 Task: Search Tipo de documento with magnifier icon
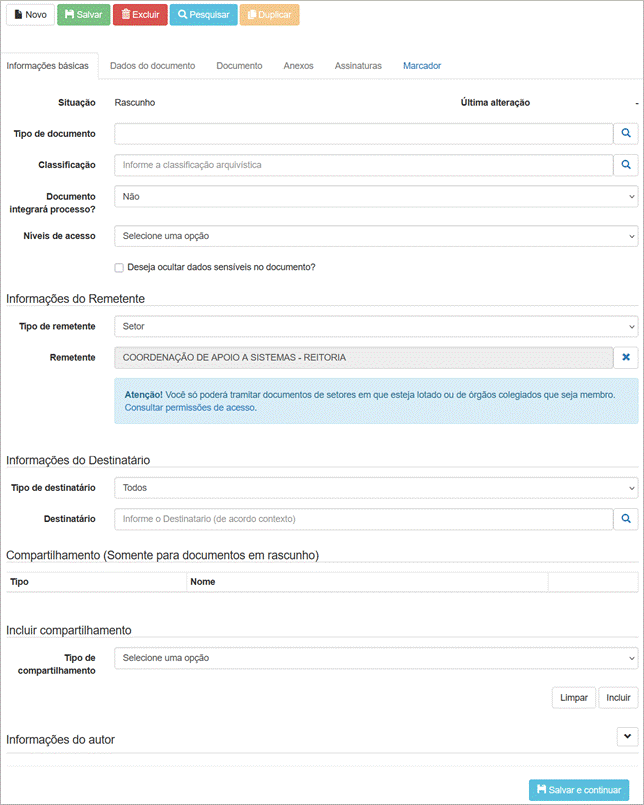626,133
